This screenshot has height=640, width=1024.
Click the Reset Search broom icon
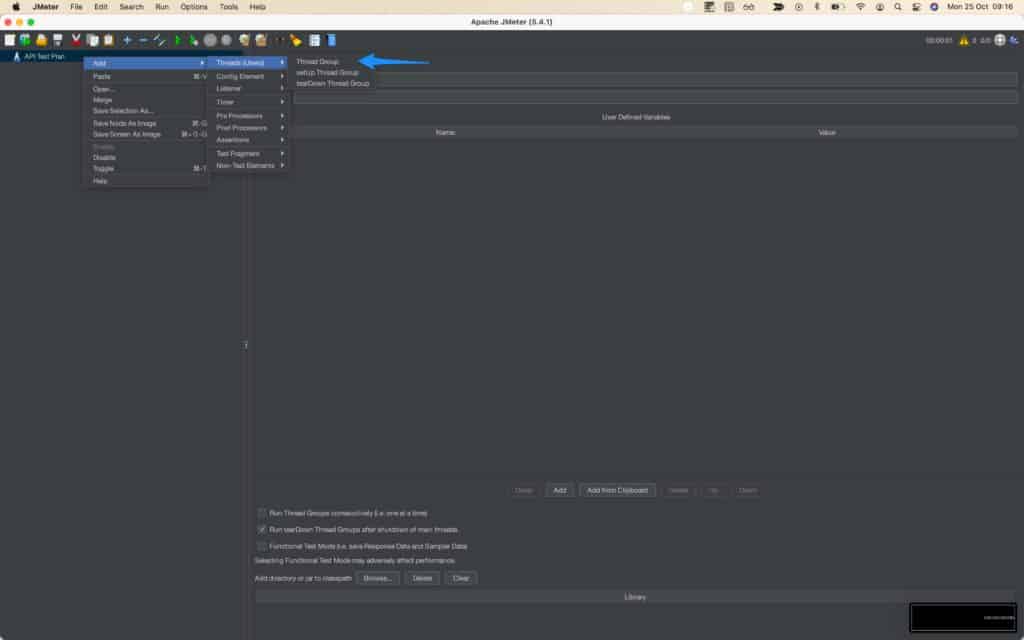(x=296, y=40)
